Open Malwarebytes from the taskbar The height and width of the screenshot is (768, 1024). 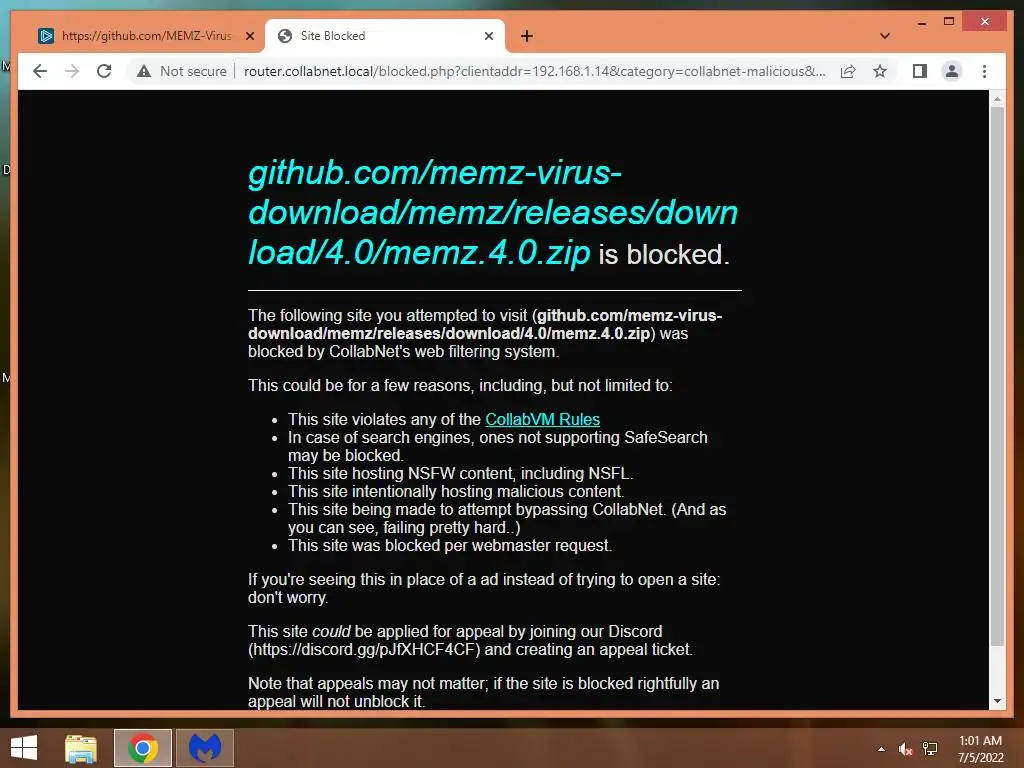(x=205, y=748)
